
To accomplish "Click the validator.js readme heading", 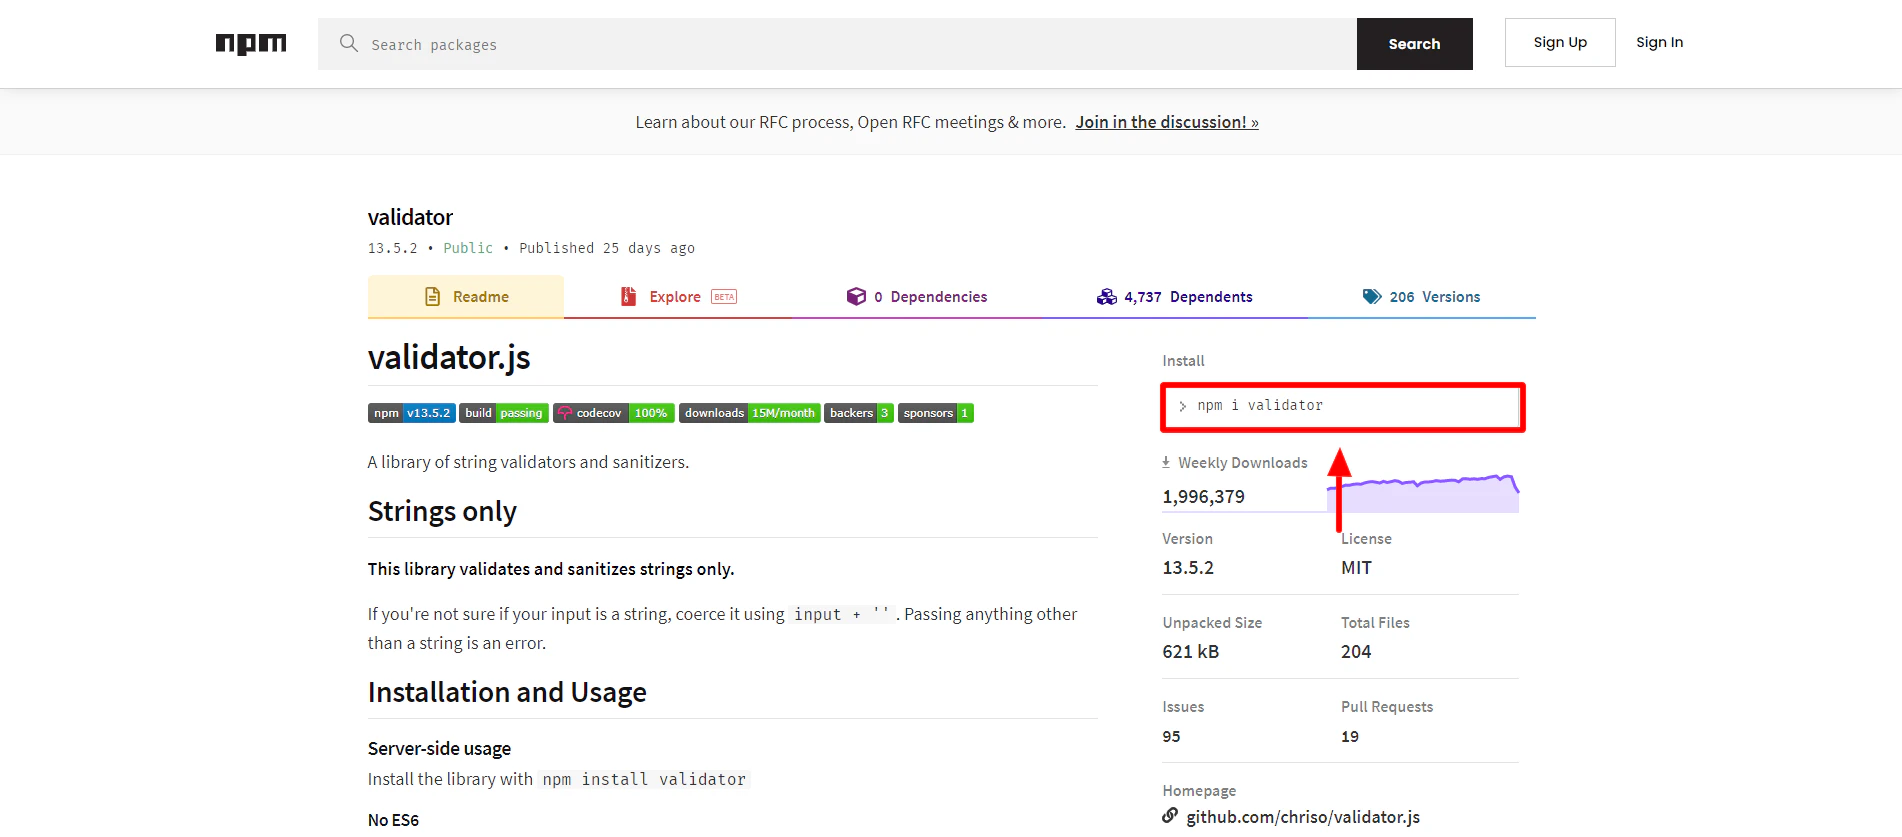I will pos(449,357).
